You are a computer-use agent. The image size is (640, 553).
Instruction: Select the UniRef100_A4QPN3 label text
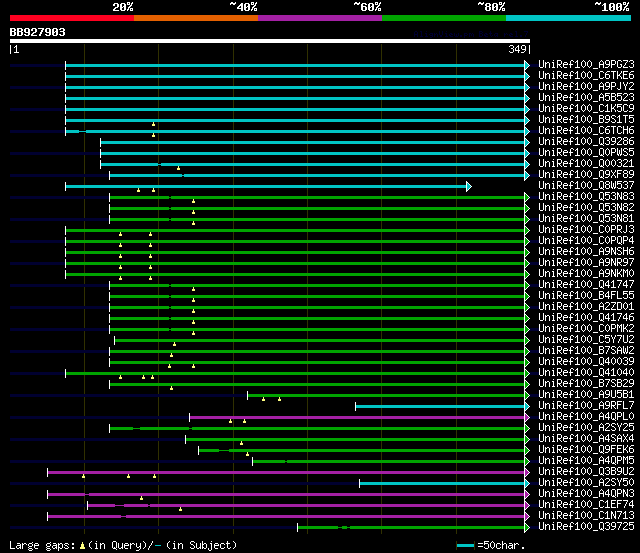(586, 494)
